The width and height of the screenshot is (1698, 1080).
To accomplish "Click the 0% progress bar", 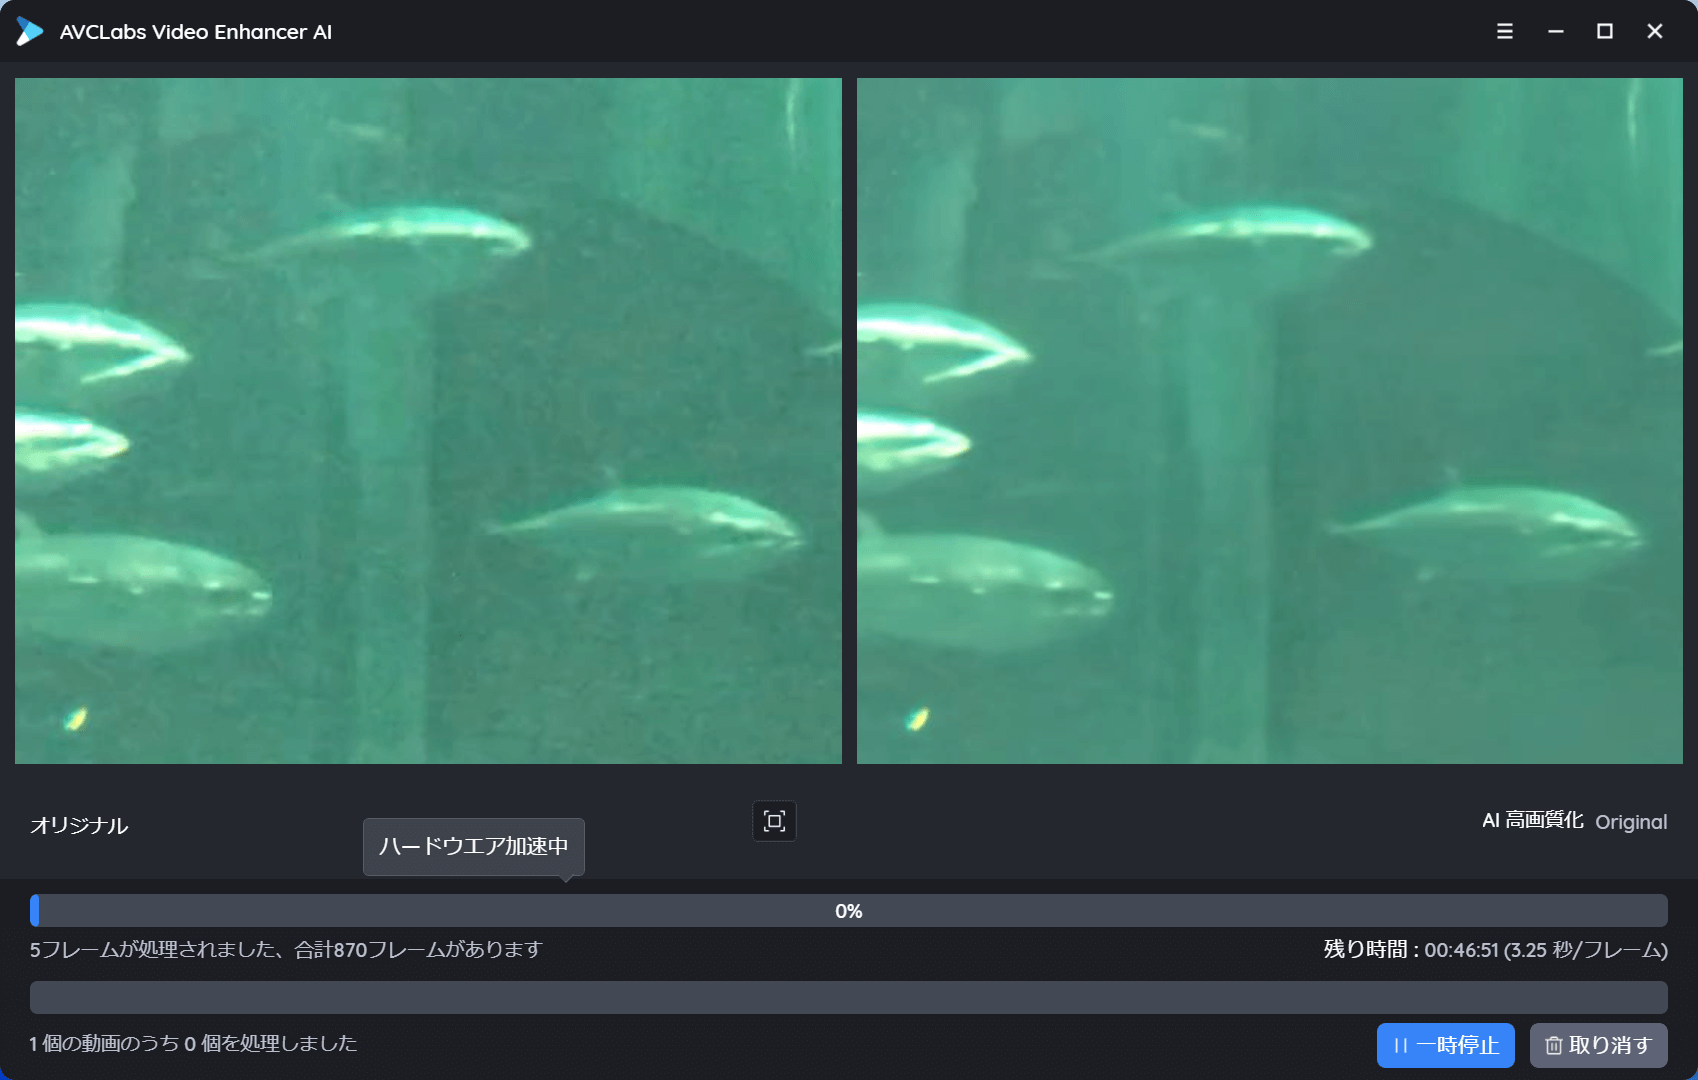I will 849,910.
